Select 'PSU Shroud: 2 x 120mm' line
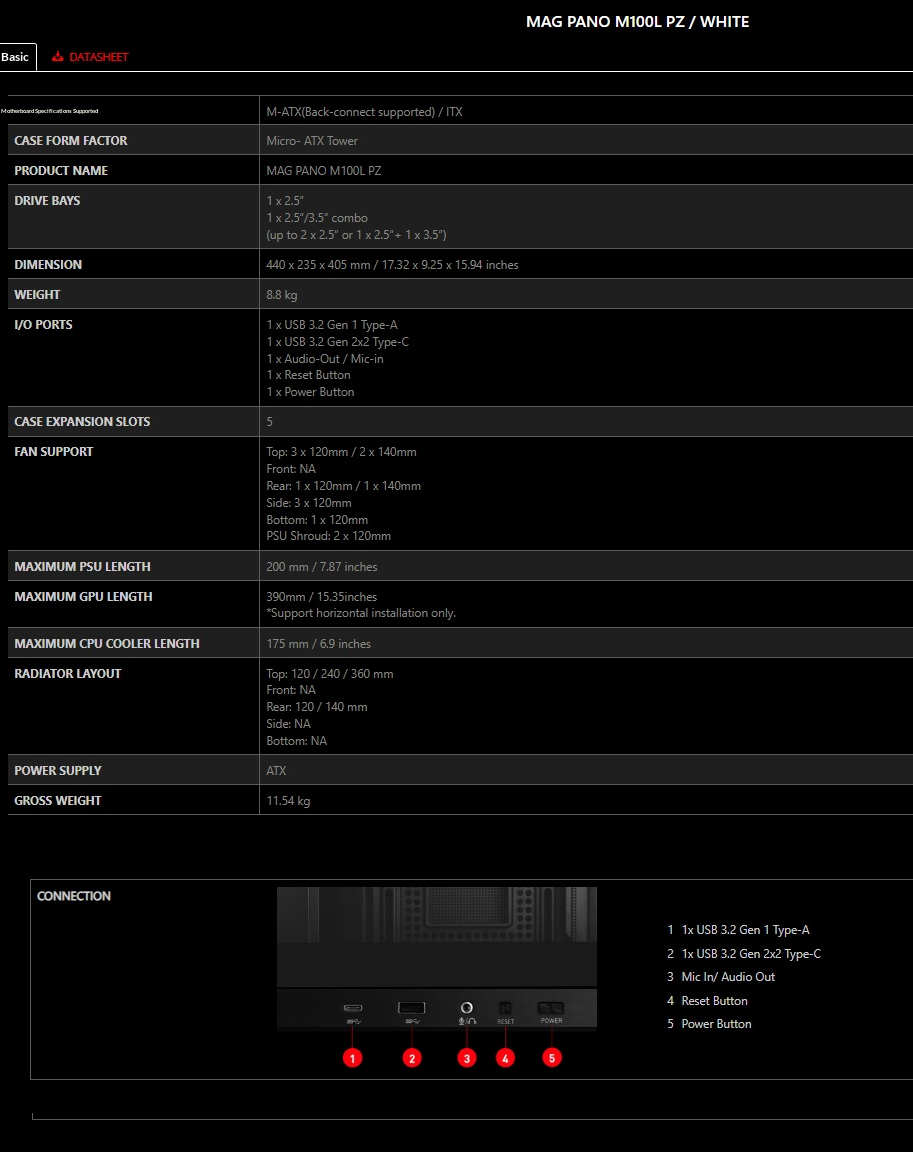913x1152 pixels. [x=328, y=536]
